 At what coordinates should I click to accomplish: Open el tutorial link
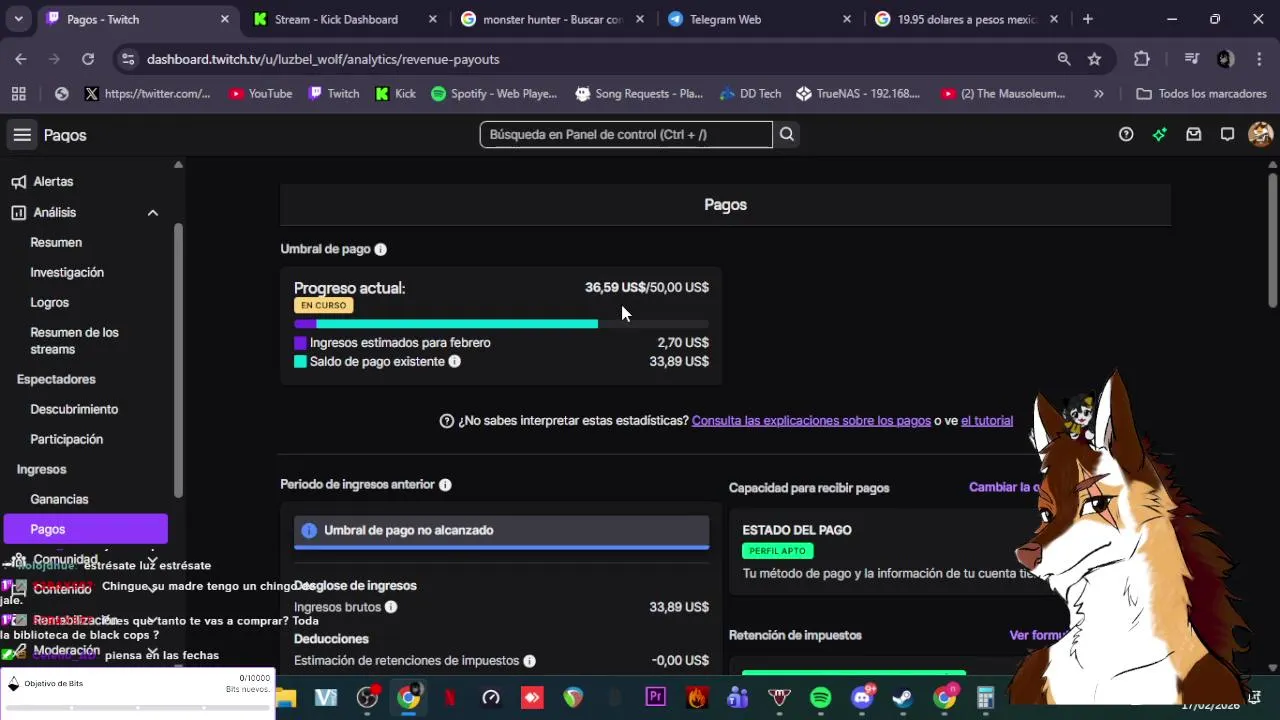[987, 421]
